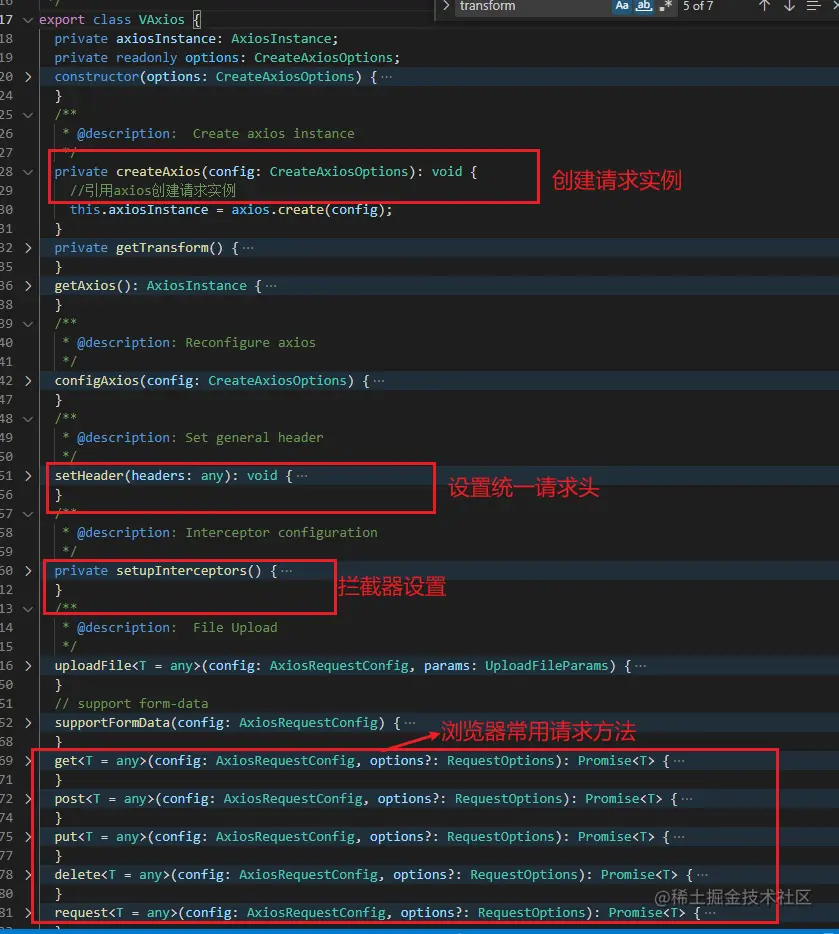839x934 pixels.
Task: Collapse the VAxios class fold arrow
Action: click(27, 20)
